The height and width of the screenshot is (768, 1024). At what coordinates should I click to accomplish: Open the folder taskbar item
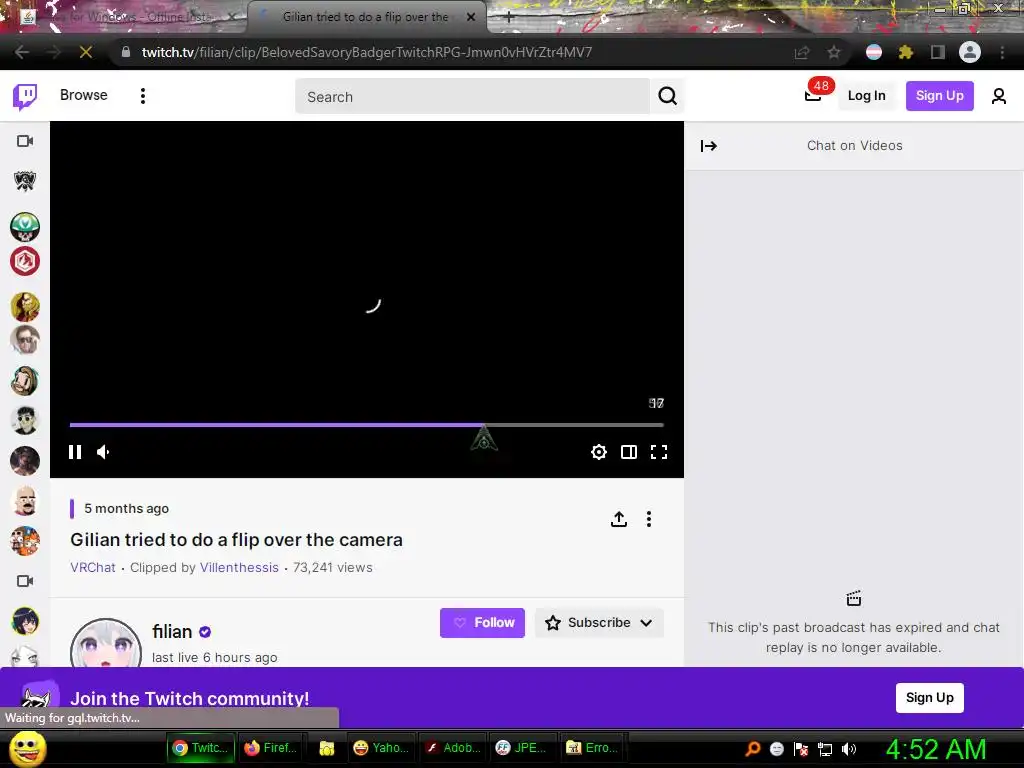[327, 748]
